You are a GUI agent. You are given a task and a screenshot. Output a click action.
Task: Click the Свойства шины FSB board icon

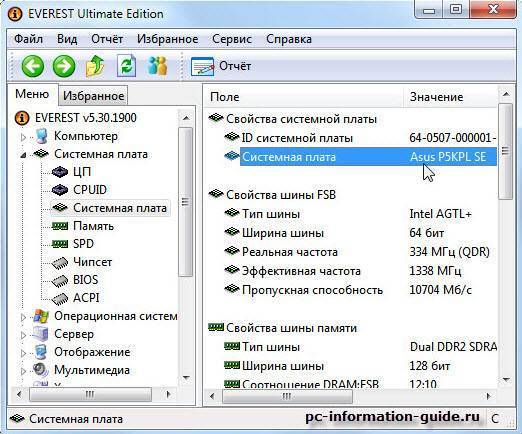tap(216, 194)
